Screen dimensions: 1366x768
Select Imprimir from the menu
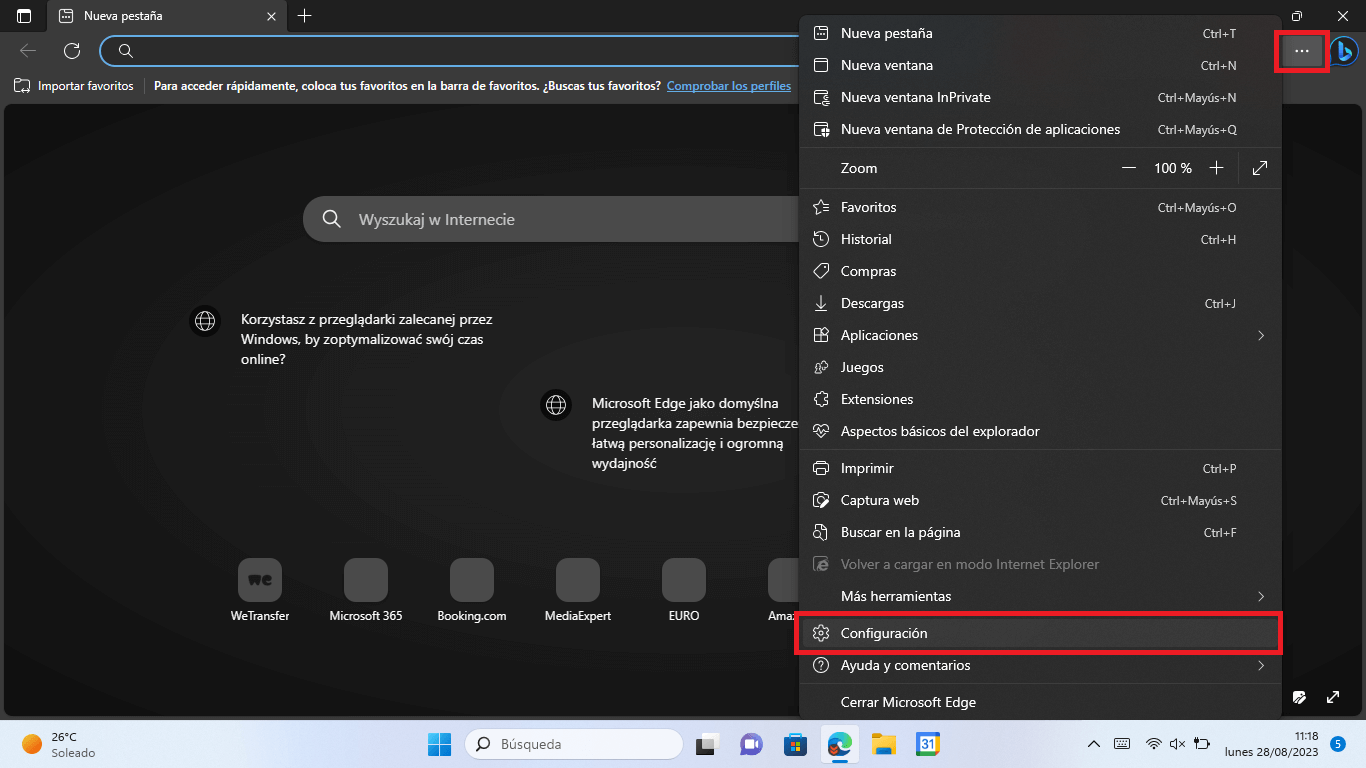[1040, 468]
